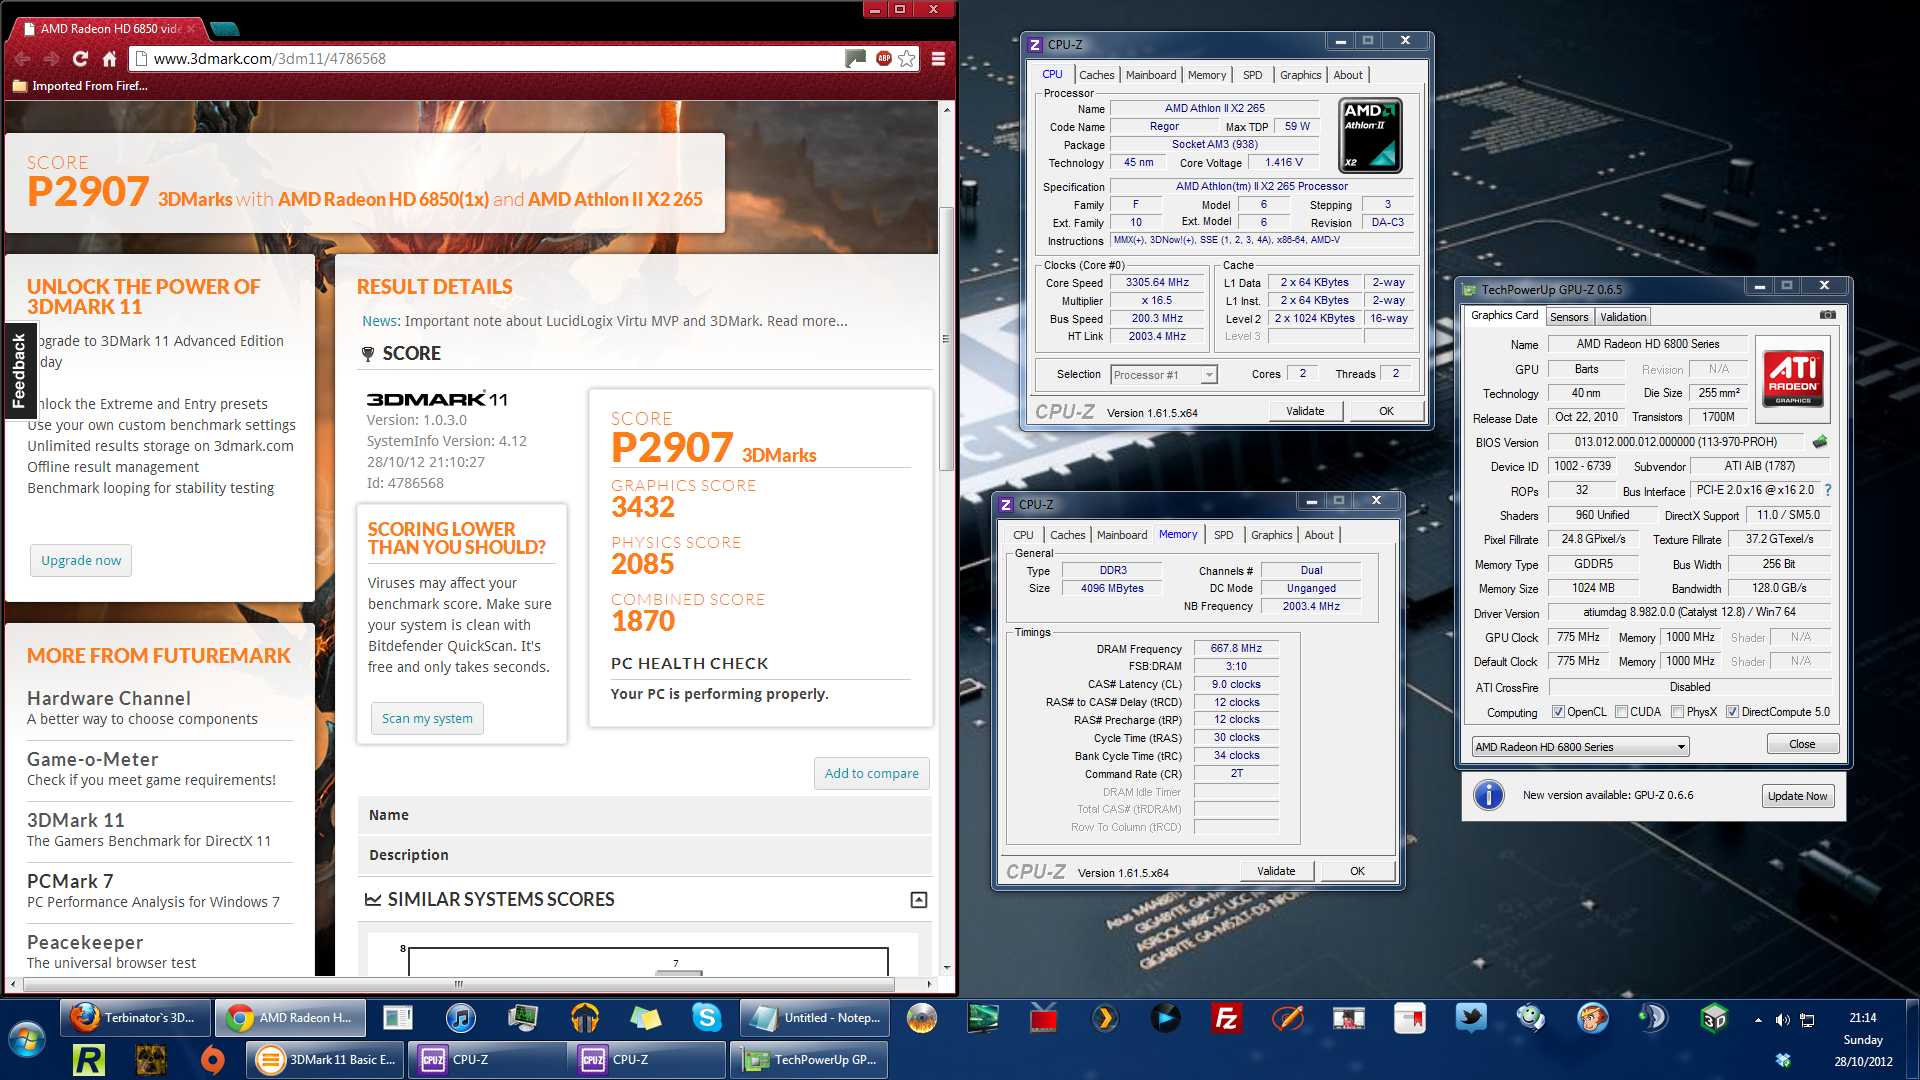
Task: Click the horizontal scrollbar of the Chrome page
Action: pyautogui.click(x=460, y=984)
